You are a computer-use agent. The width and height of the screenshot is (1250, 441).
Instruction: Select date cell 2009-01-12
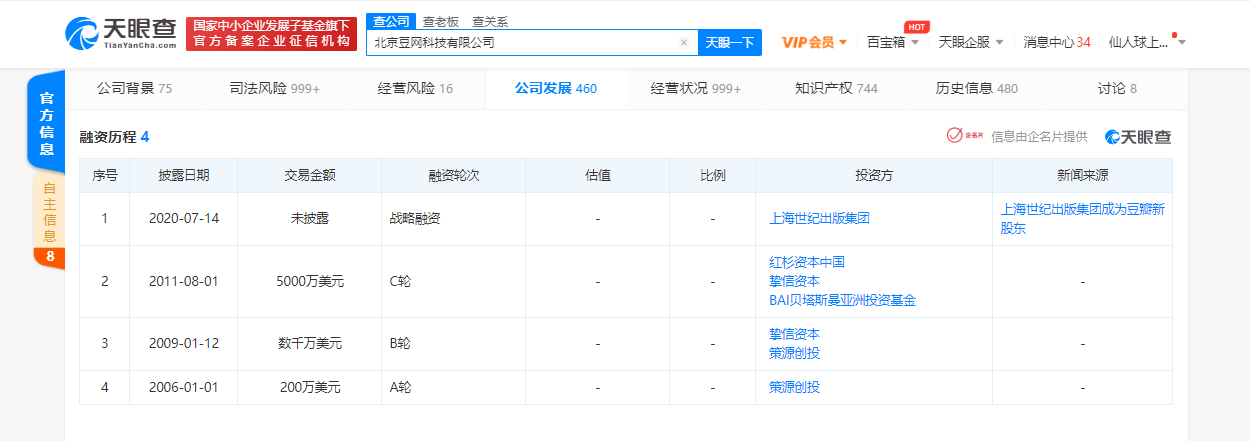[183, 343]
